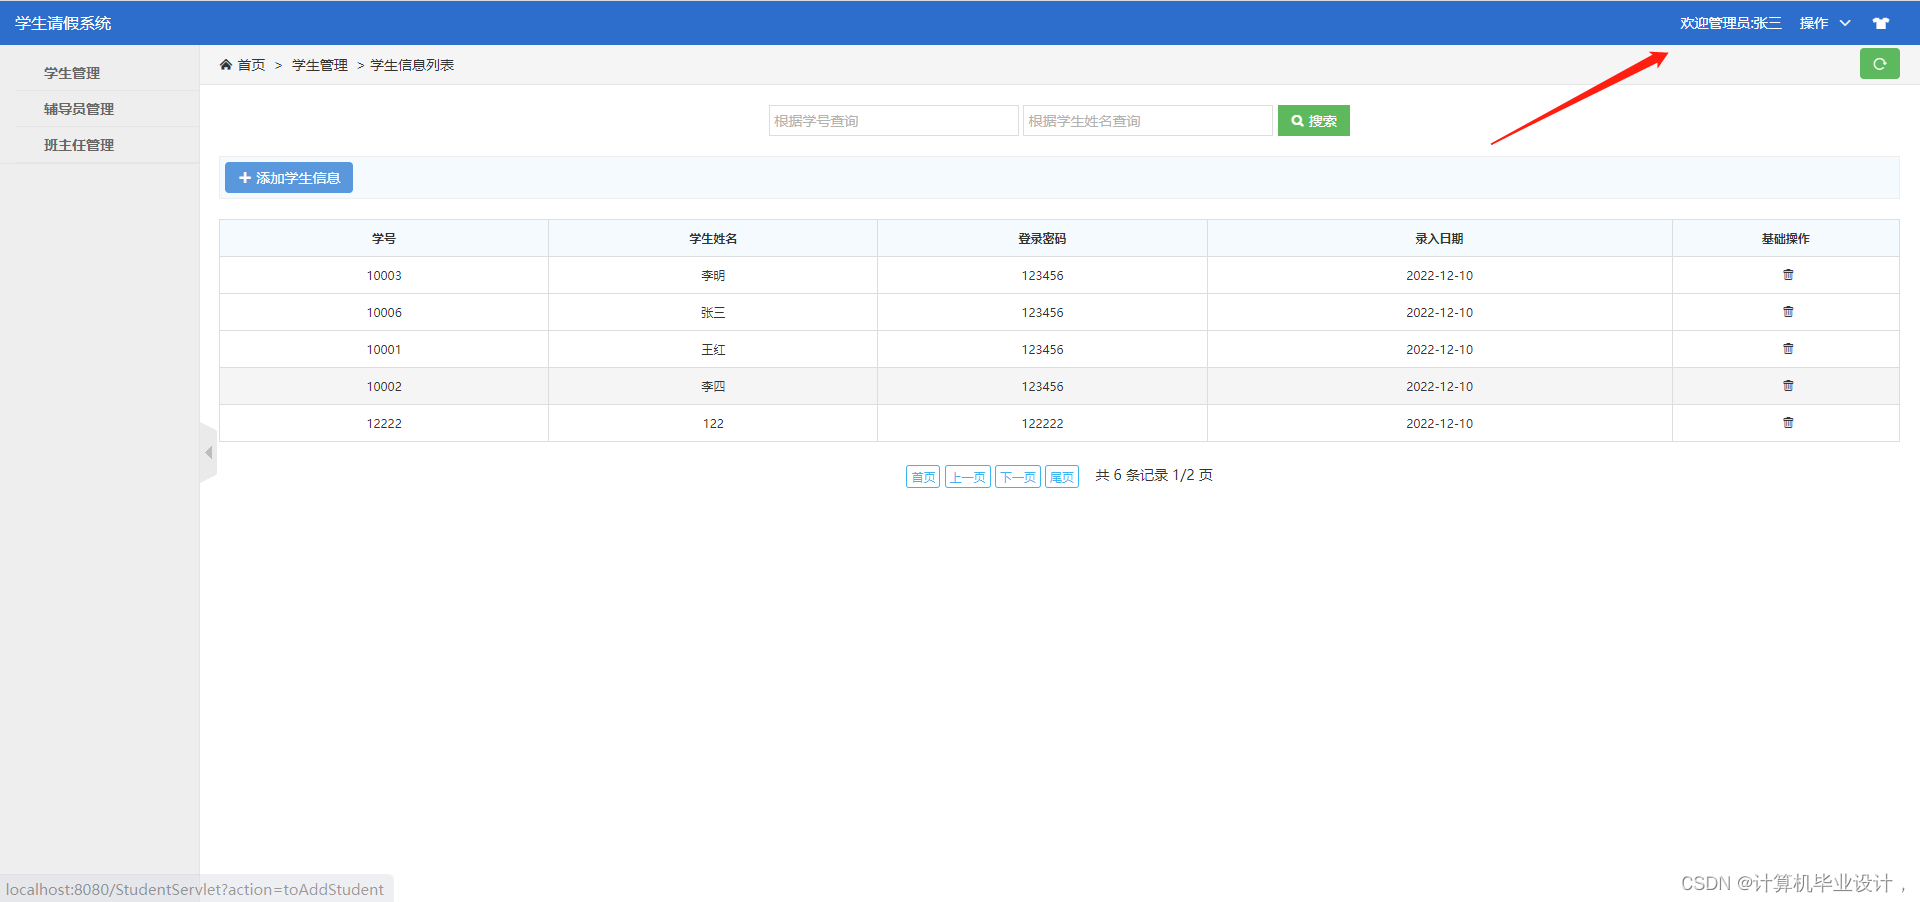Click password cell 122222
Image resolution: width=1920 pixels, height=902 pixels.
pos(1042,424)
